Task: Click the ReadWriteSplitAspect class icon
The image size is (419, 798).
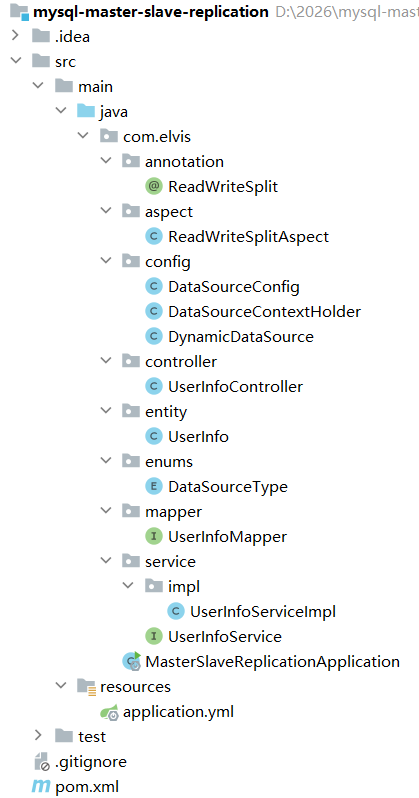Action: [153, 237]
